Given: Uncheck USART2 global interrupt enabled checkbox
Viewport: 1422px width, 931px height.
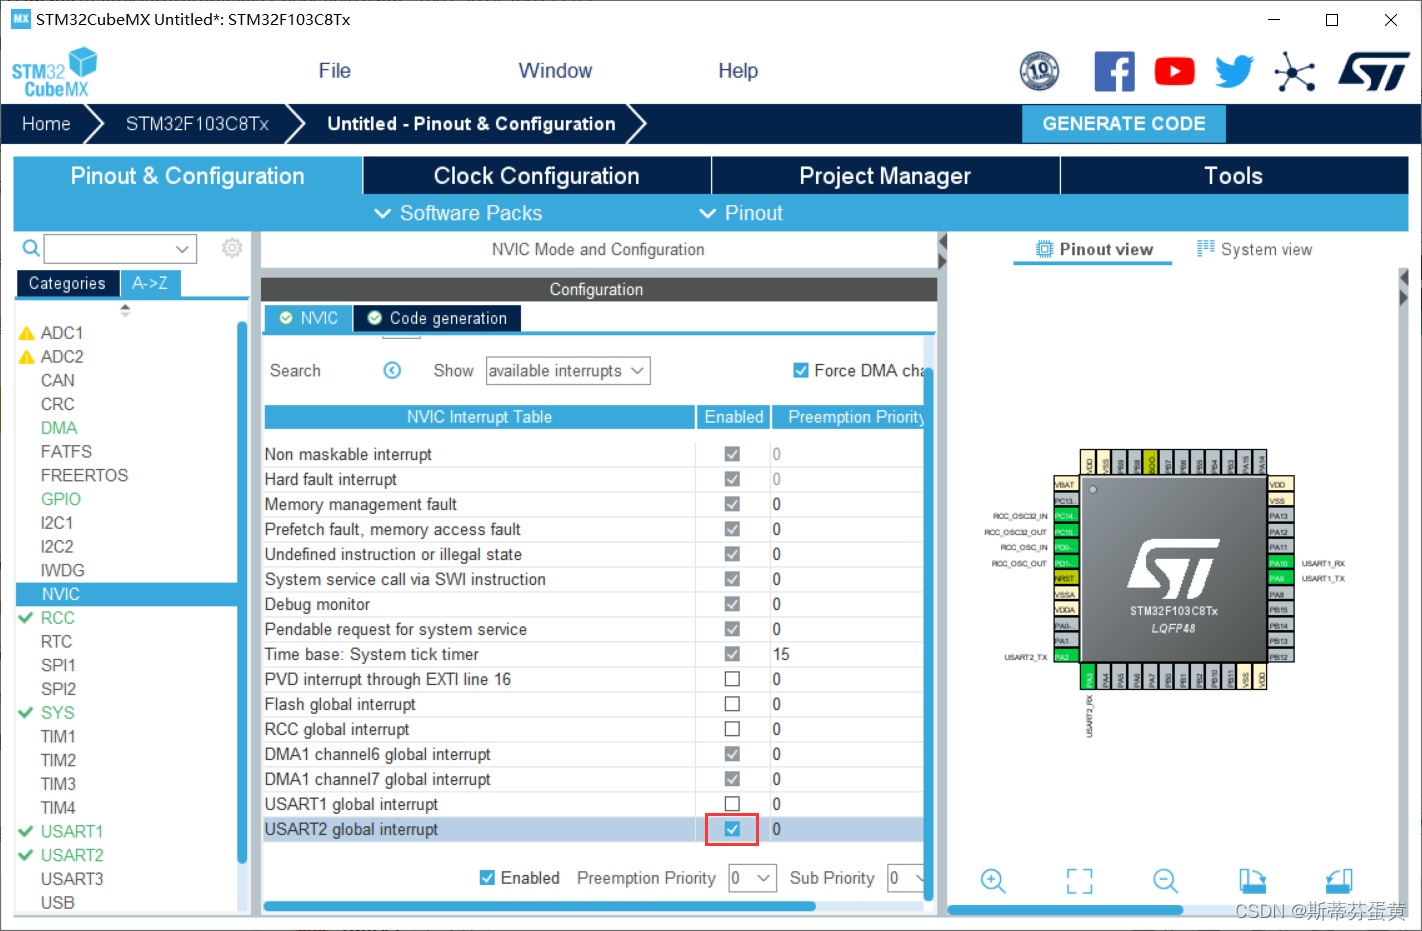Looking at the screenshot, I should 732,829.
